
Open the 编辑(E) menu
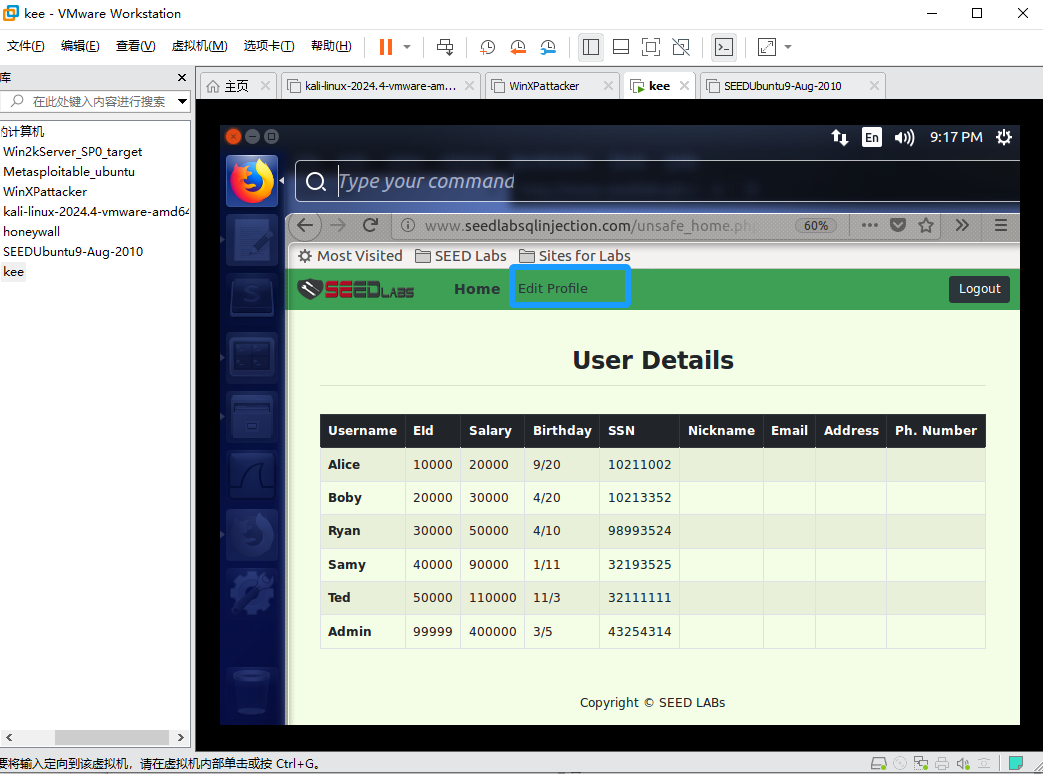pyautogui.click(x=80, y=46)
